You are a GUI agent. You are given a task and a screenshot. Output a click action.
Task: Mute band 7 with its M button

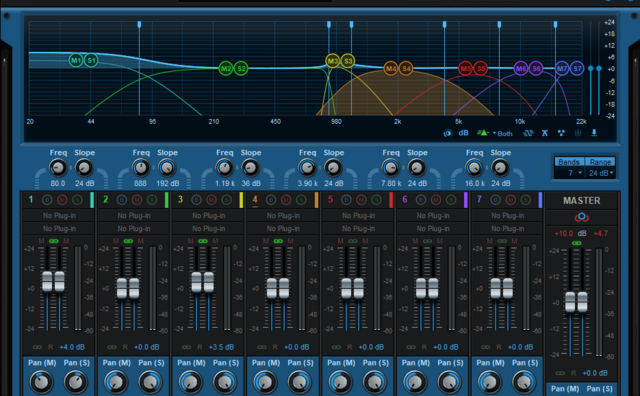pyautogui.click(x=511, y=200)
